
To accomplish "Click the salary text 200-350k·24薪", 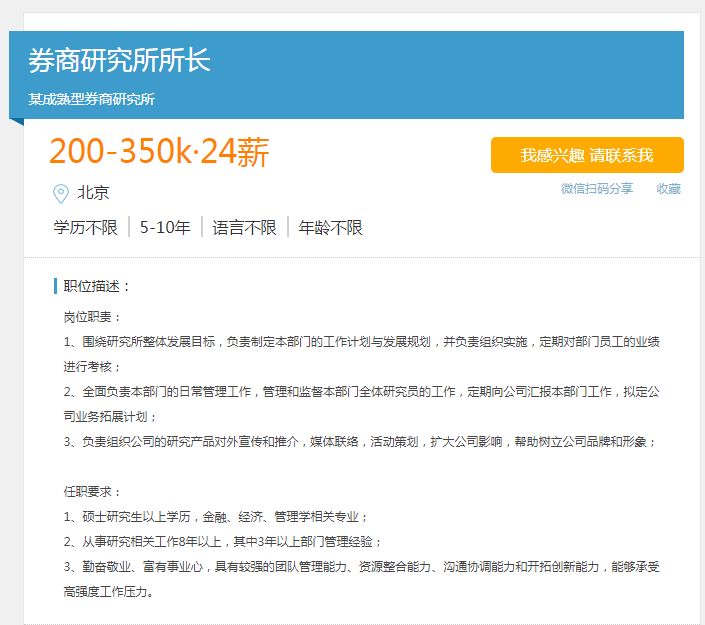I will 159,151.
